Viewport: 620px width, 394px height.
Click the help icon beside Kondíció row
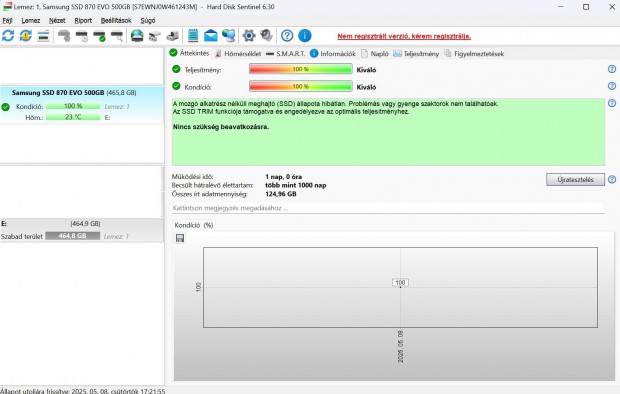tap(612, 86)
